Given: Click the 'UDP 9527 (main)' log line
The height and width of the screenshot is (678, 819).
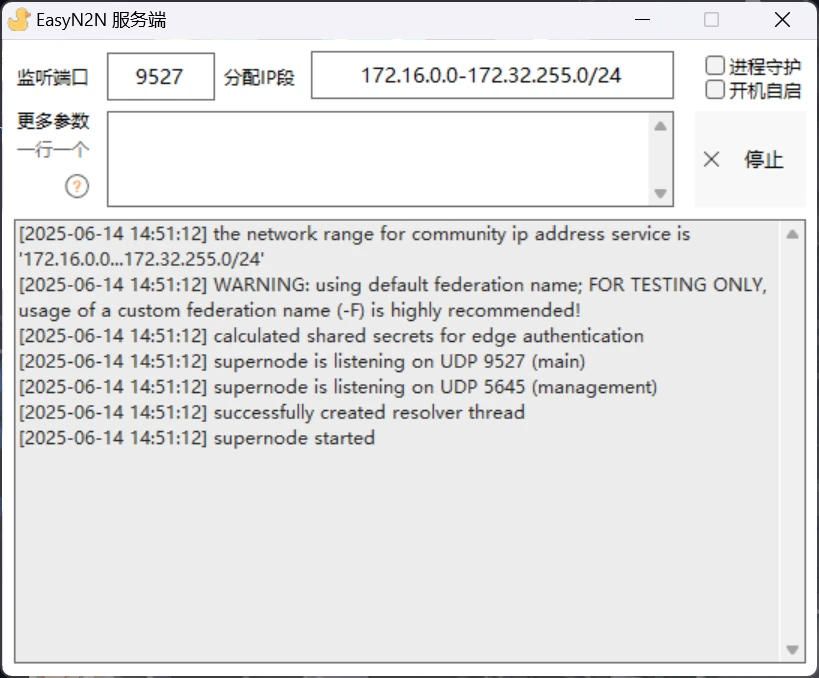Looking at the screenshot, I should click(x=302, y=361).
